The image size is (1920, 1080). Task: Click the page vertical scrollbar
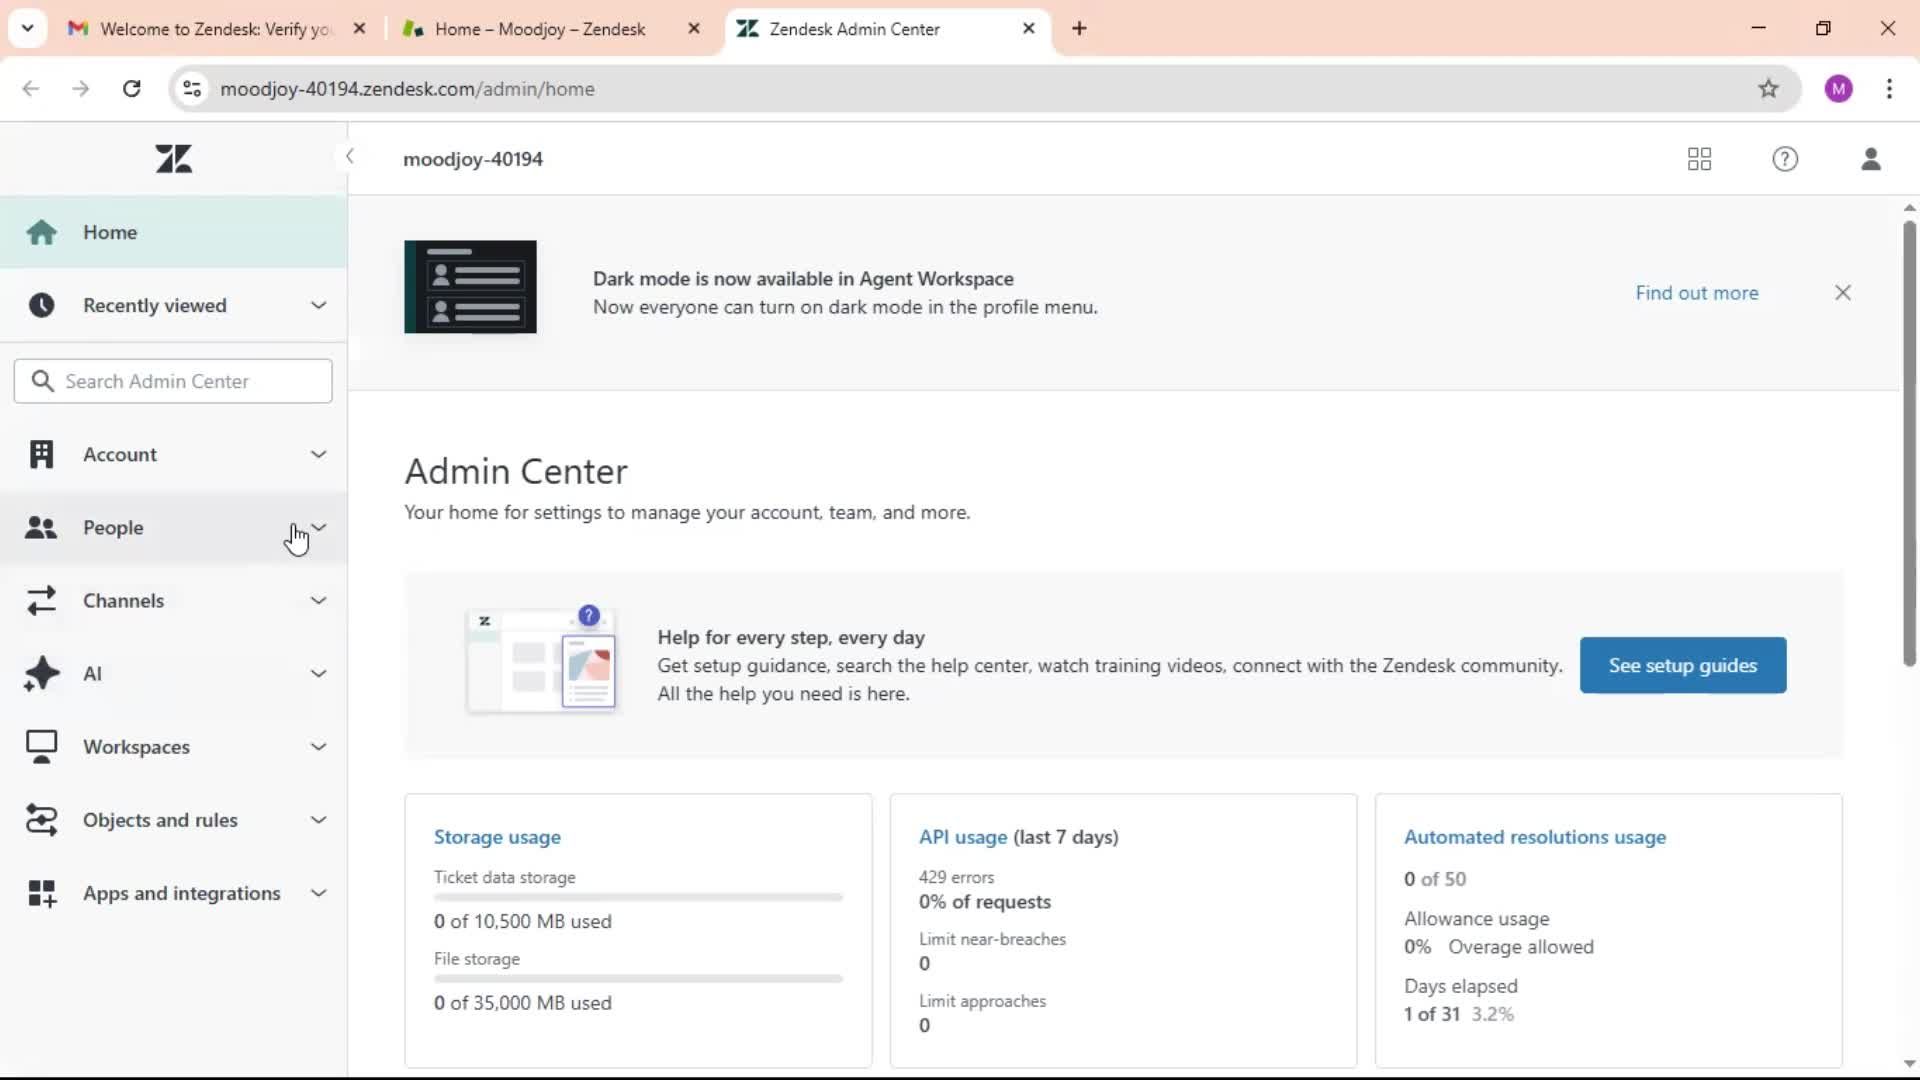pos(1909,443)
